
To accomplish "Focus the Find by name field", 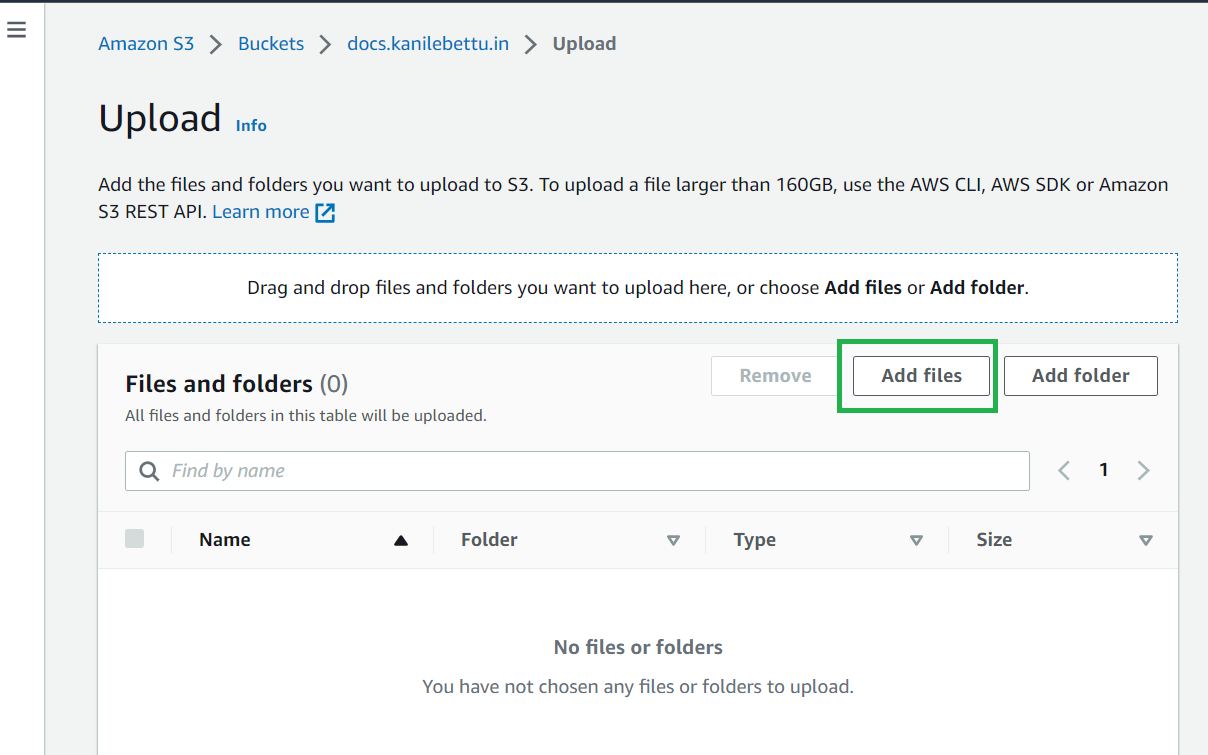I will tap(577, 471).
